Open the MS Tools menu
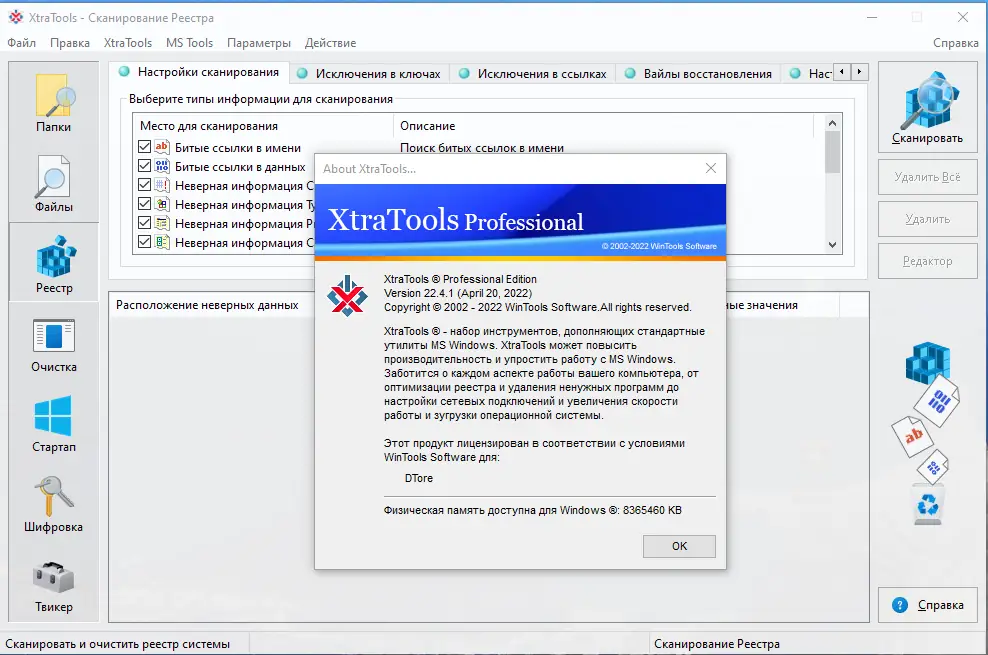This screenshot has width=988, height=655. click(190, 43)
